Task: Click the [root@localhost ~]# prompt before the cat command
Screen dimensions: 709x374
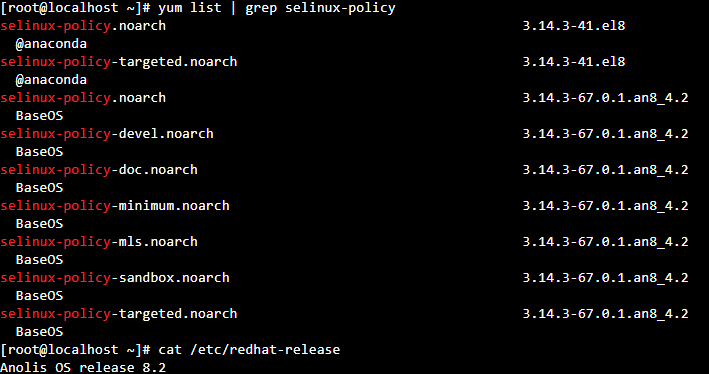Action: [x=75, y=350]
